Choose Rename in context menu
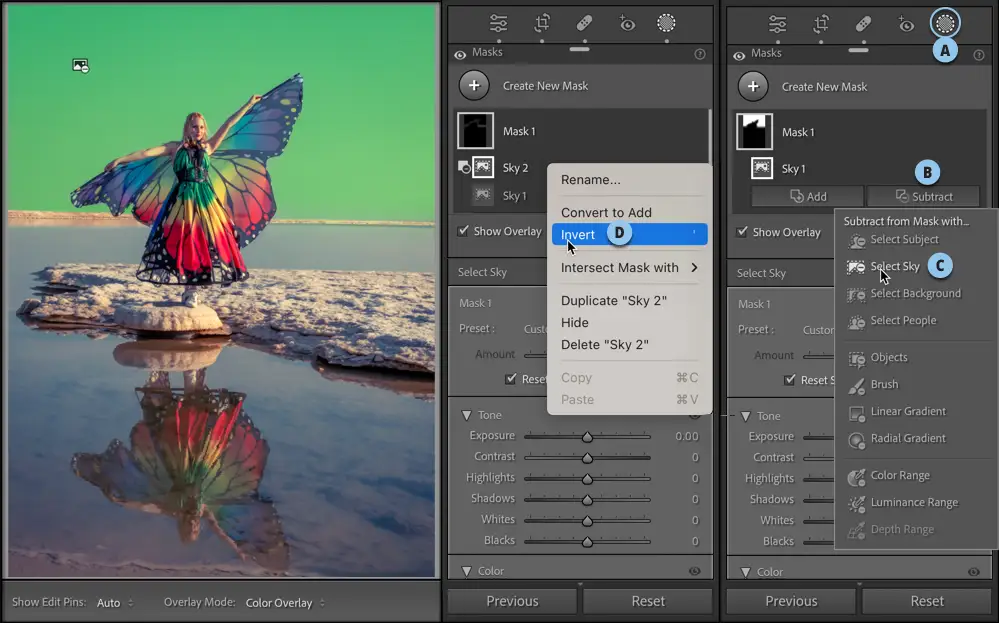The image size is (999, 623). click(629, 180)
